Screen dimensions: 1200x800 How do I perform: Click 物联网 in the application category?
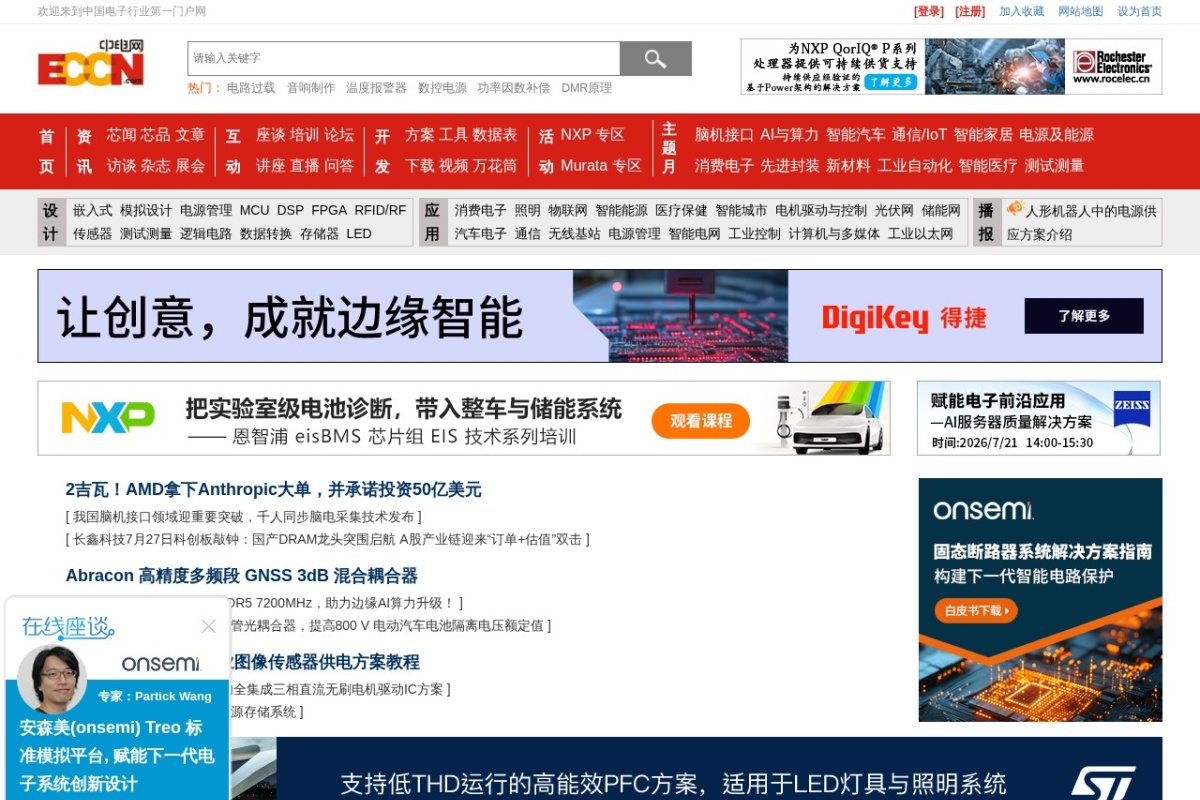(x=568, y=210)
